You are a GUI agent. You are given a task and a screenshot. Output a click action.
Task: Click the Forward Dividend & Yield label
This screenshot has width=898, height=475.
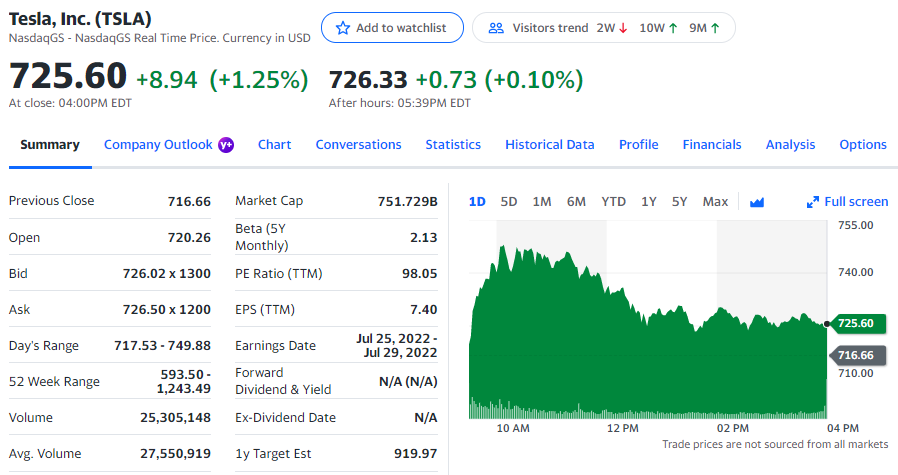283,381
